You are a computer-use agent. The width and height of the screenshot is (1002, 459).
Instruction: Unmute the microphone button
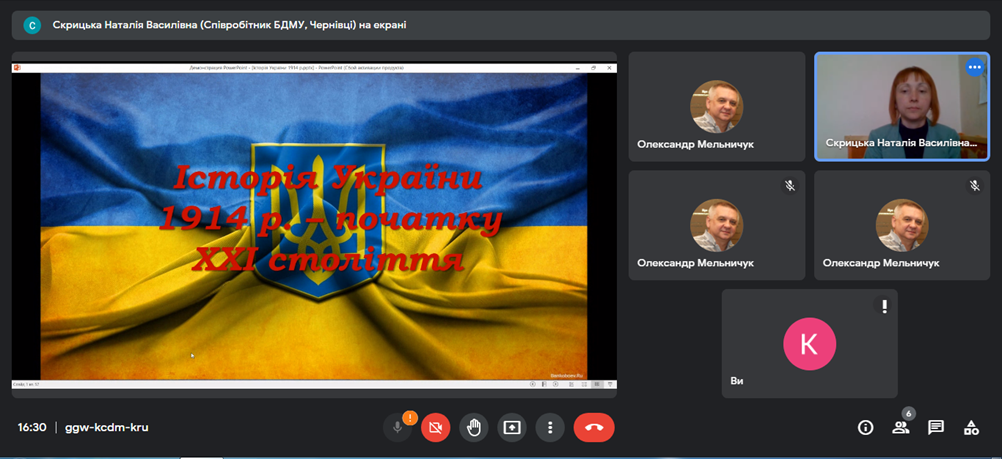(397, 428)
